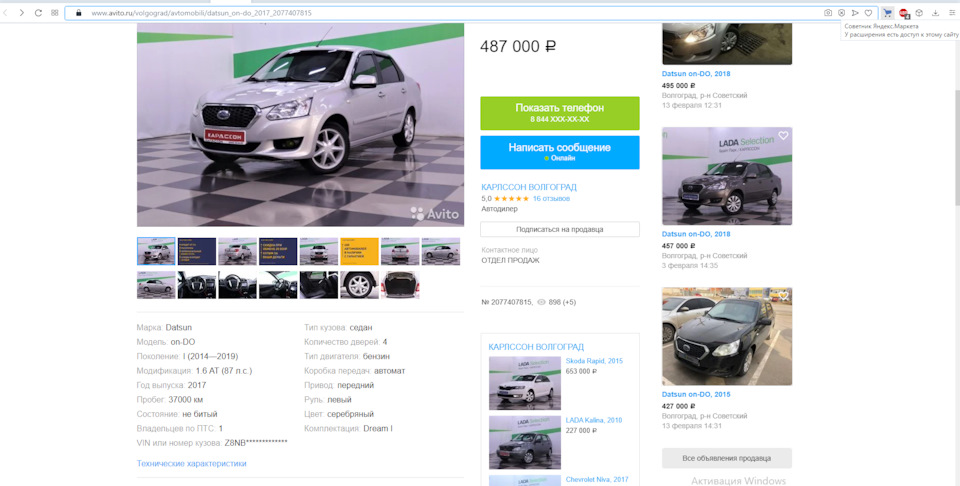The image size is (960, 486).
Task: Click the 'серебряный' color value
Action: tap(350, 414)
